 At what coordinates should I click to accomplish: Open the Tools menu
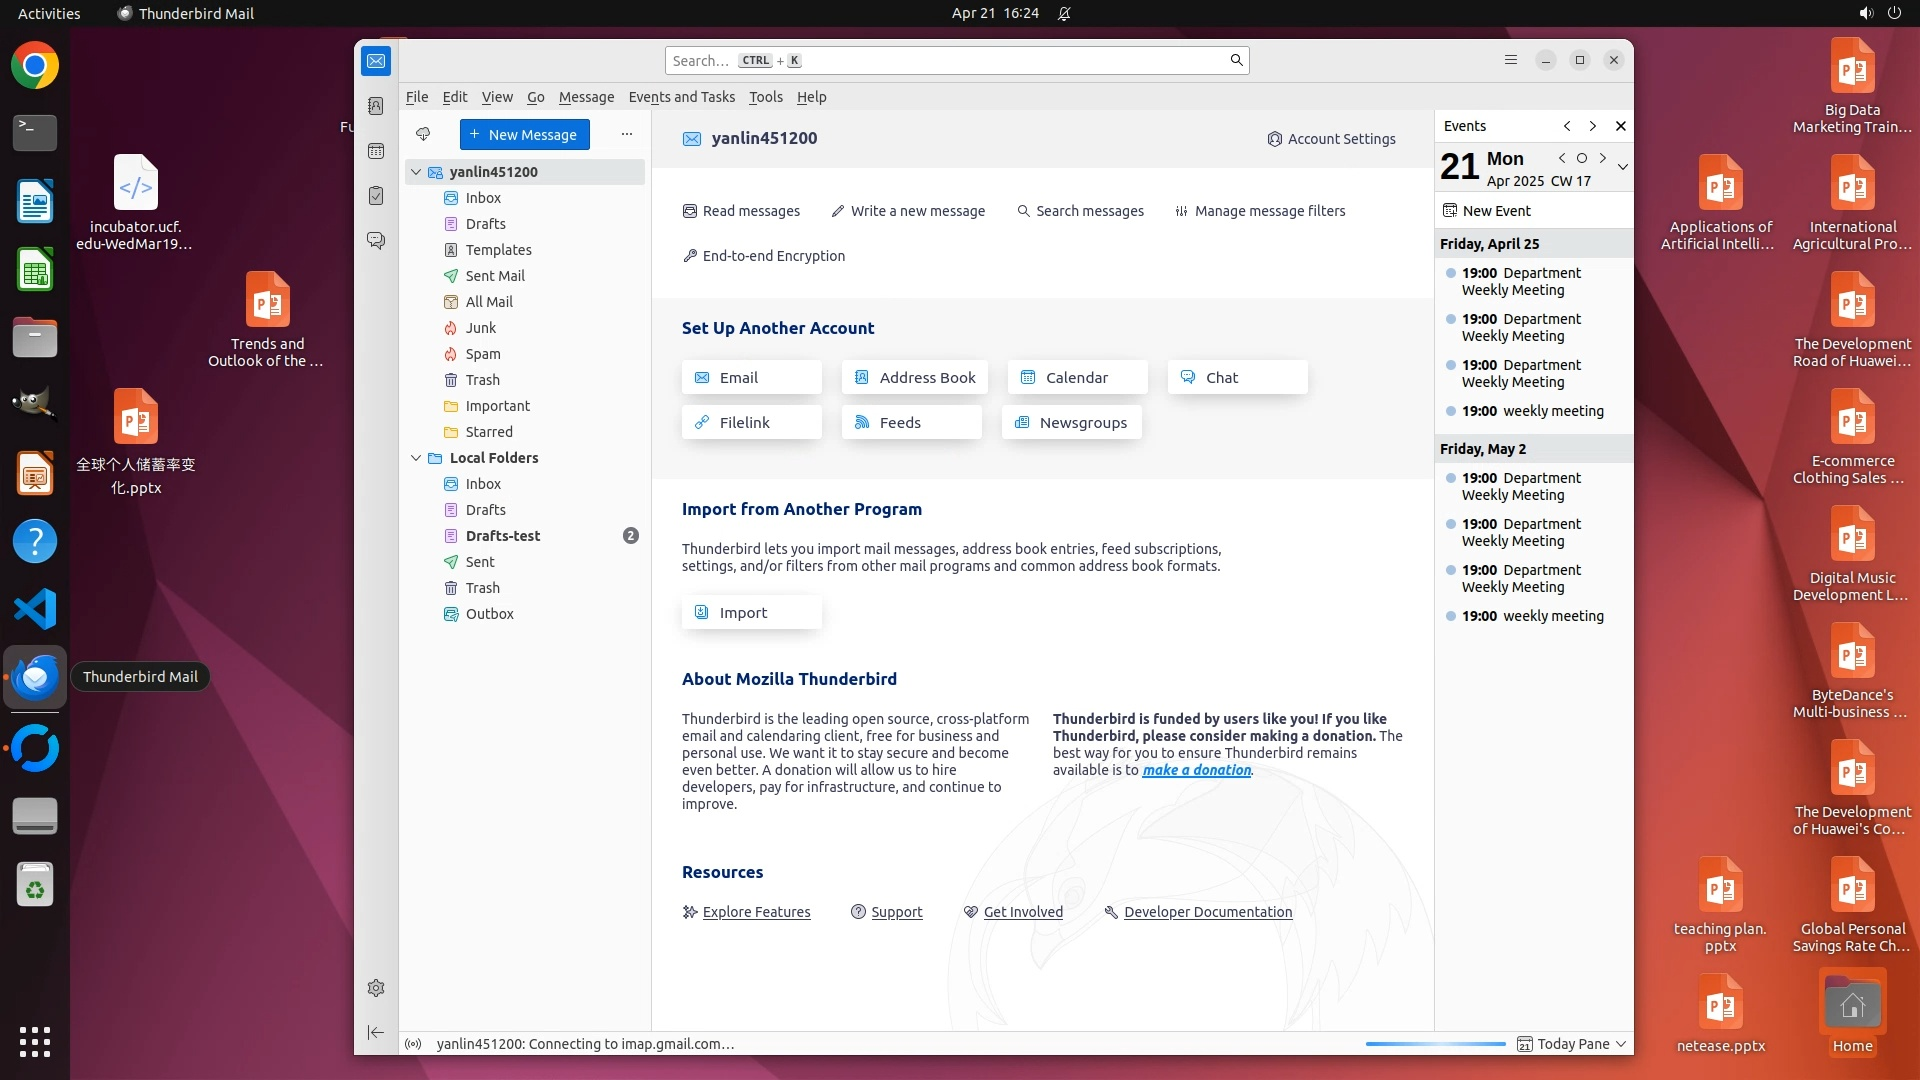pyautogui.click(x=765, y=97)
